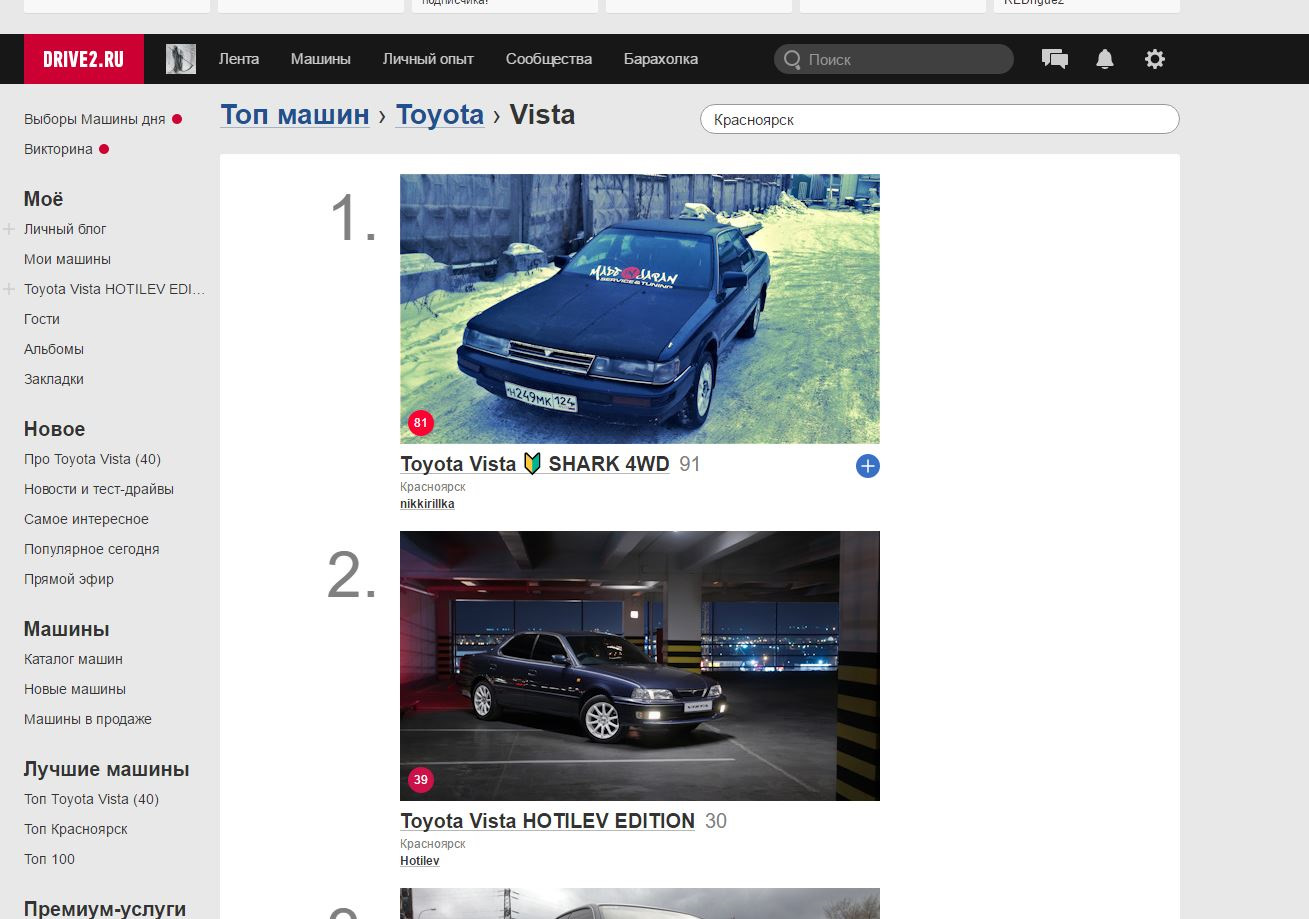The width and height of the screenshot is (1309, 919).
Task: Open Toyota Vista HOTILEV EDI… sidebar link
Action: coord(115,289)
